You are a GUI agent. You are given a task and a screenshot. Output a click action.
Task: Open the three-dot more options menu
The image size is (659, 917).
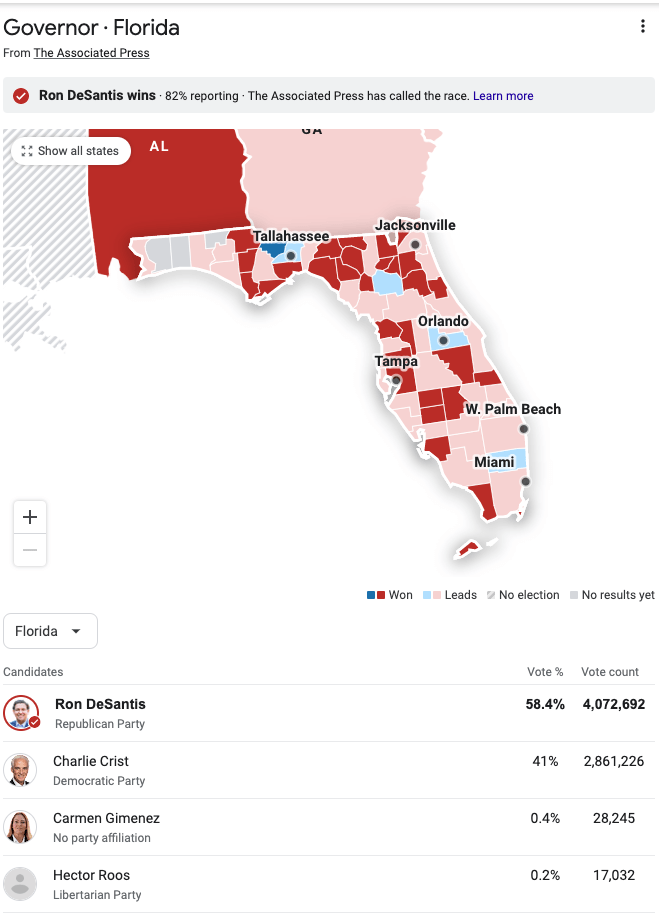pos(642,27)
